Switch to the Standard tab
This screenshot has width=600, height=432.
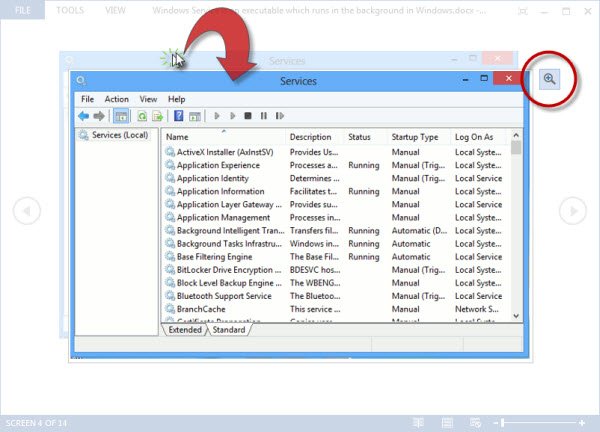pyautogui.click(x=229, y=330)
